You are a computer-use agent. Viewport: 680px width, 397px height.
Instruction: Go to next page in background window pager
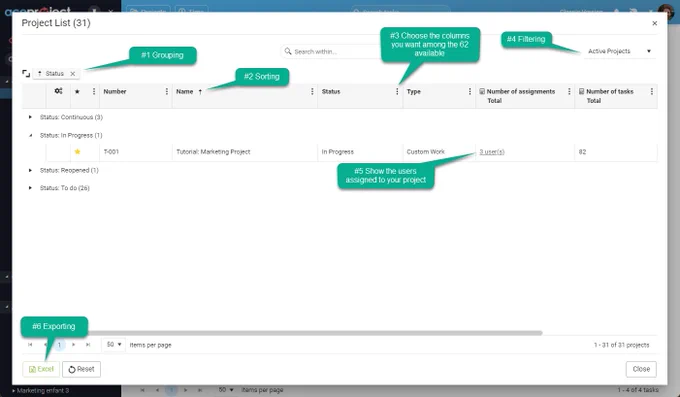coord(186,390)
